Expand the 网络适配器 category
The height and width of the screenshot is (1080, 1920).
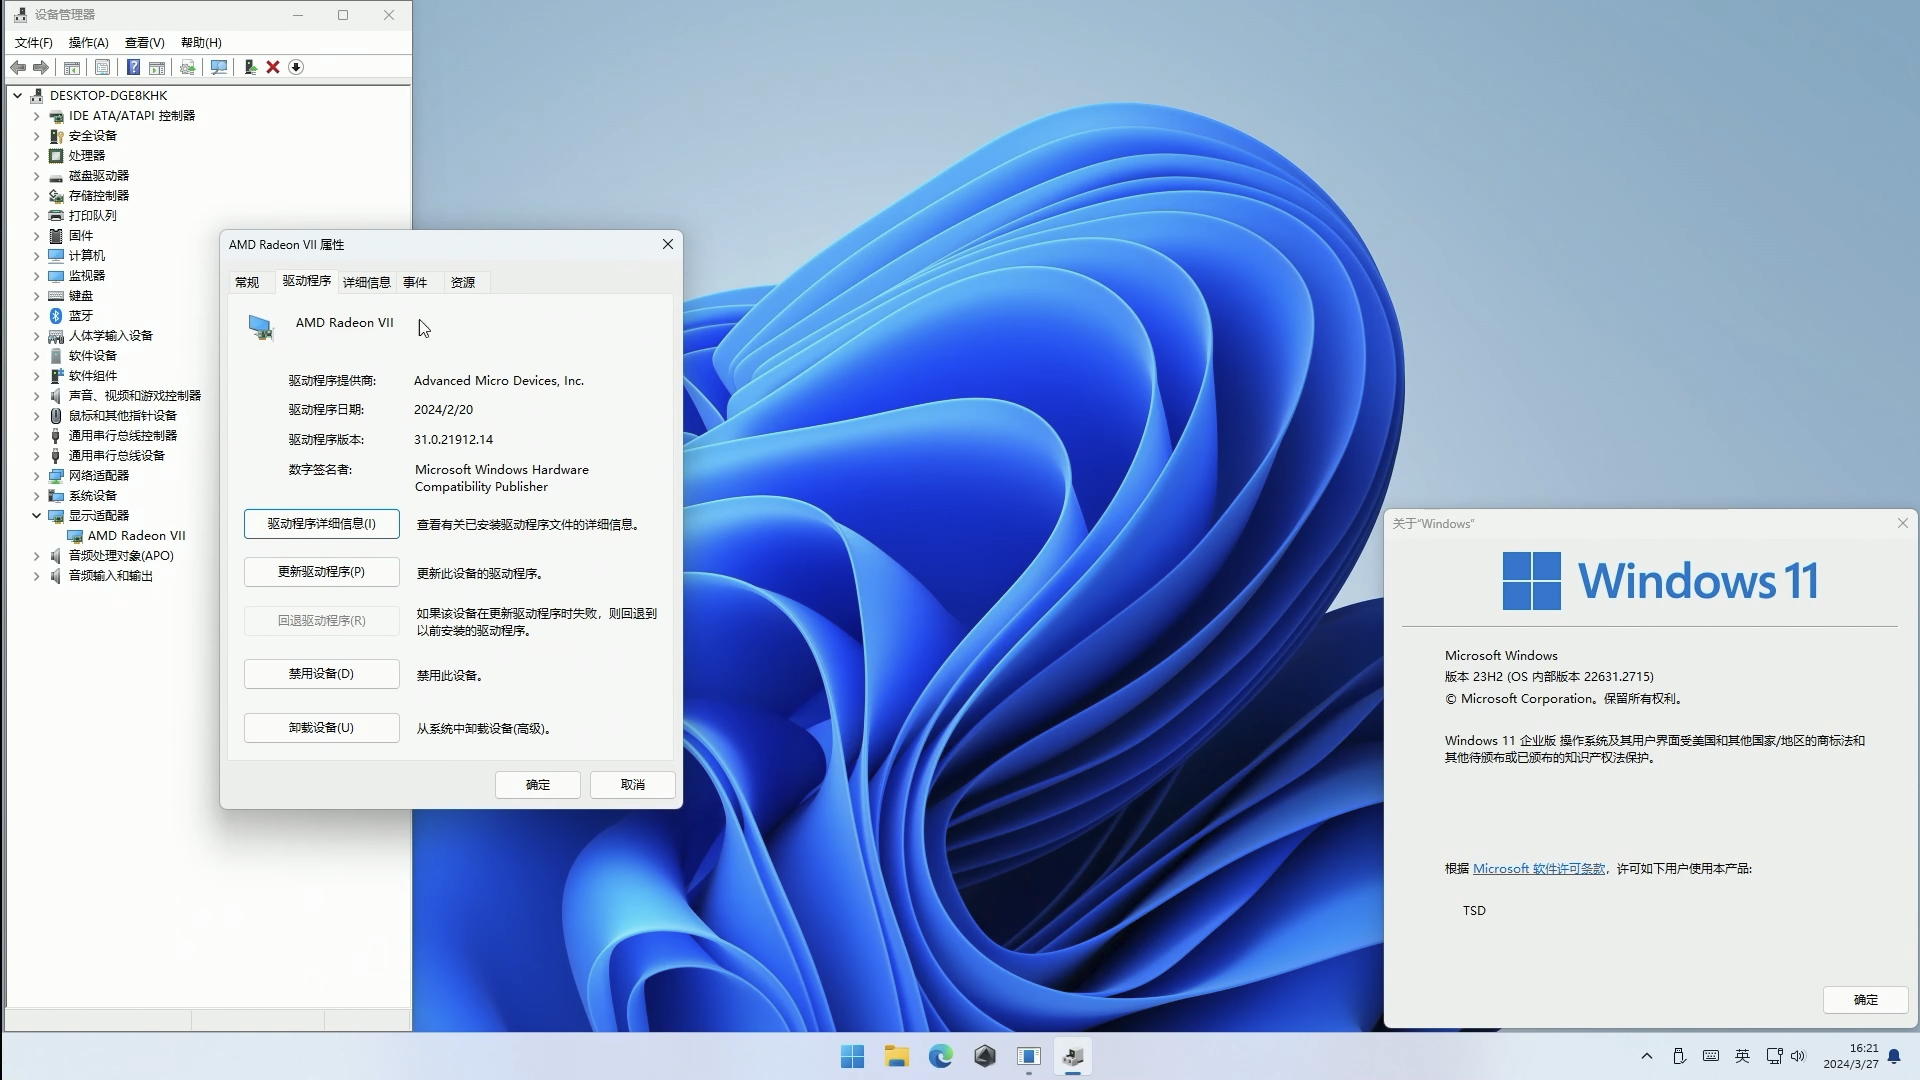click(x=36, y=476)
